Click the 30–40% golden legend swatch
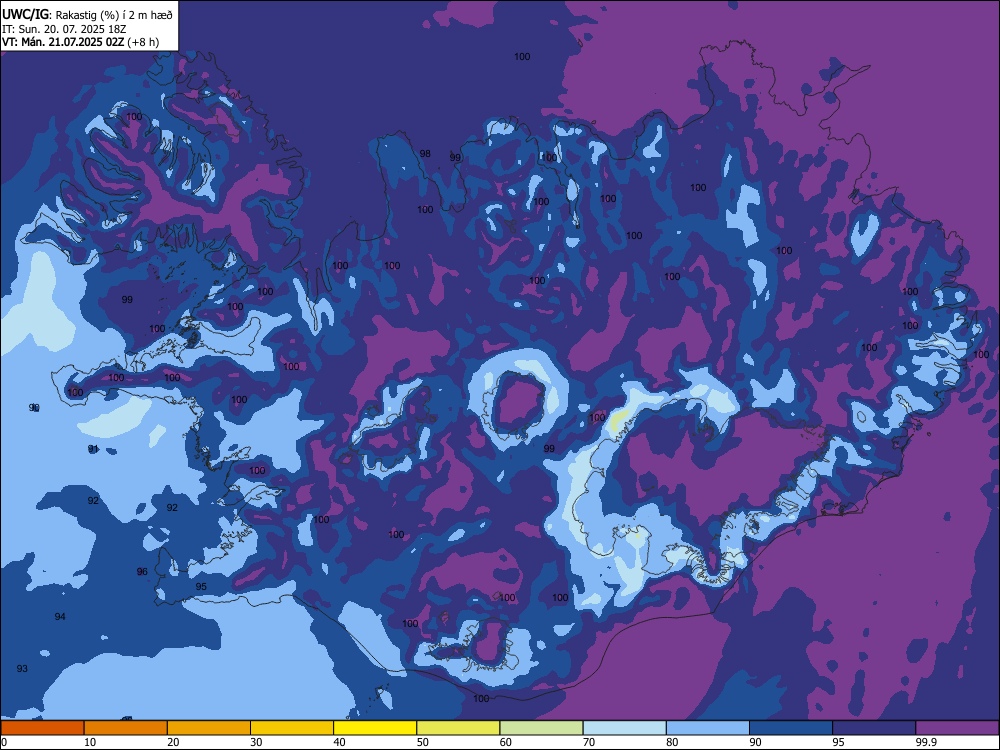Viewport: 1000px width, 750px height. [292, 728]
